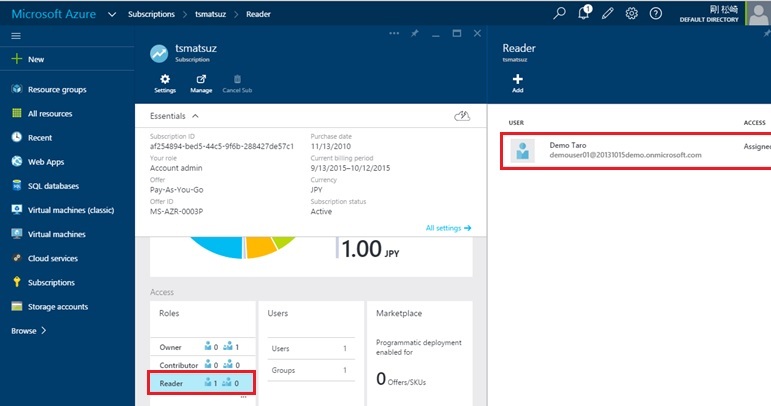Image resolution: width=771 pixels, height=406 pixels.
Task: Select the Owner role row
Action: (202, 347)
